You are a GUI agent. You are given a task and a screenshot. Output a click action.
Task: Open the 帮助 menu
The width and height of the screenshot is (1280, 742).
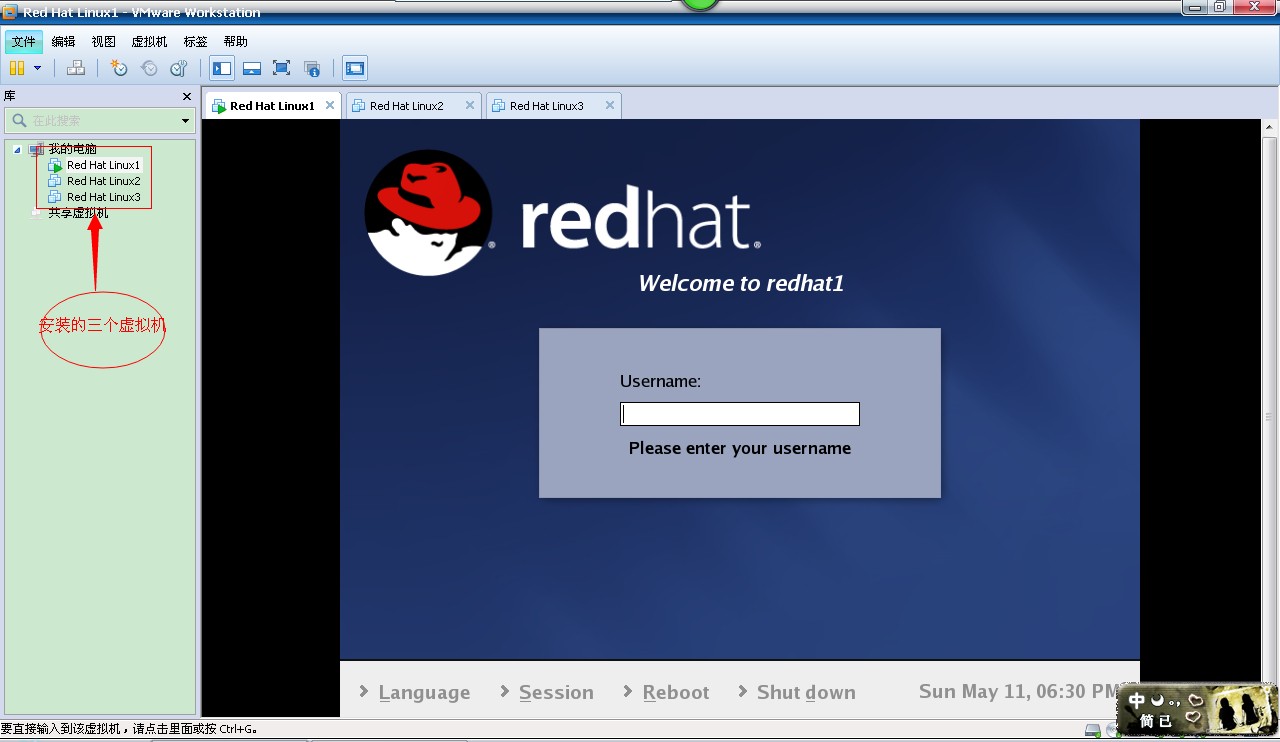coord(236,41)
